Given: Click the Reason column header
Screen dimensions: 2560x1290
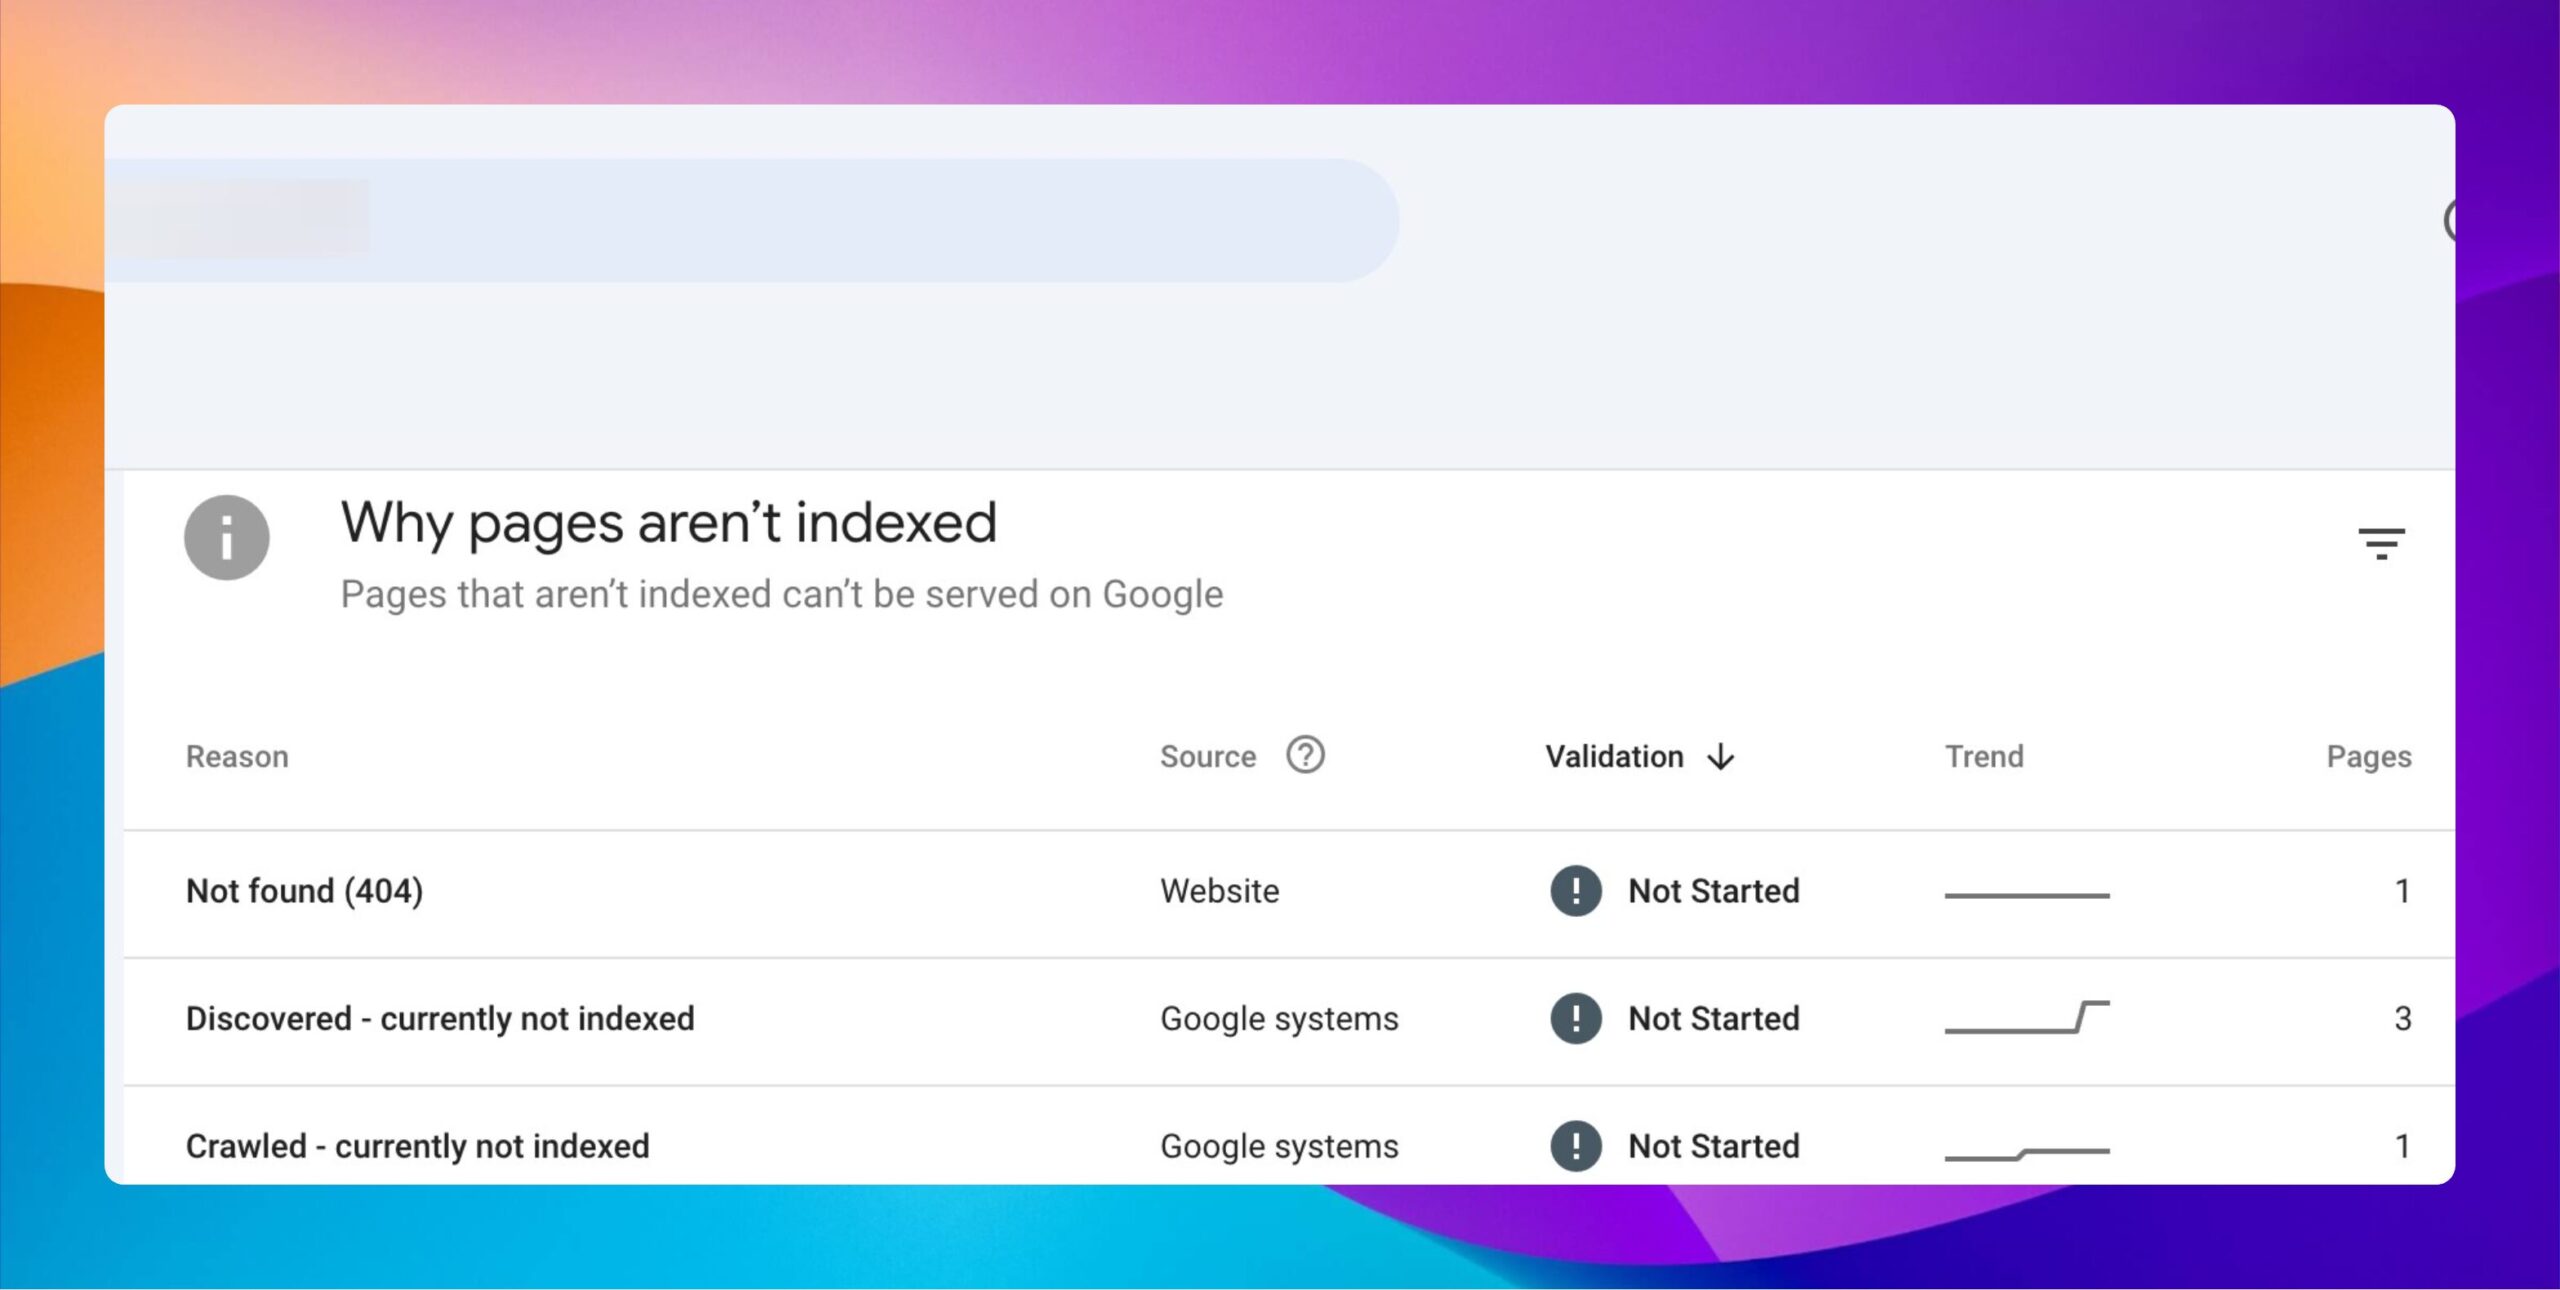Looking at the screenshot, I should 236,757.
